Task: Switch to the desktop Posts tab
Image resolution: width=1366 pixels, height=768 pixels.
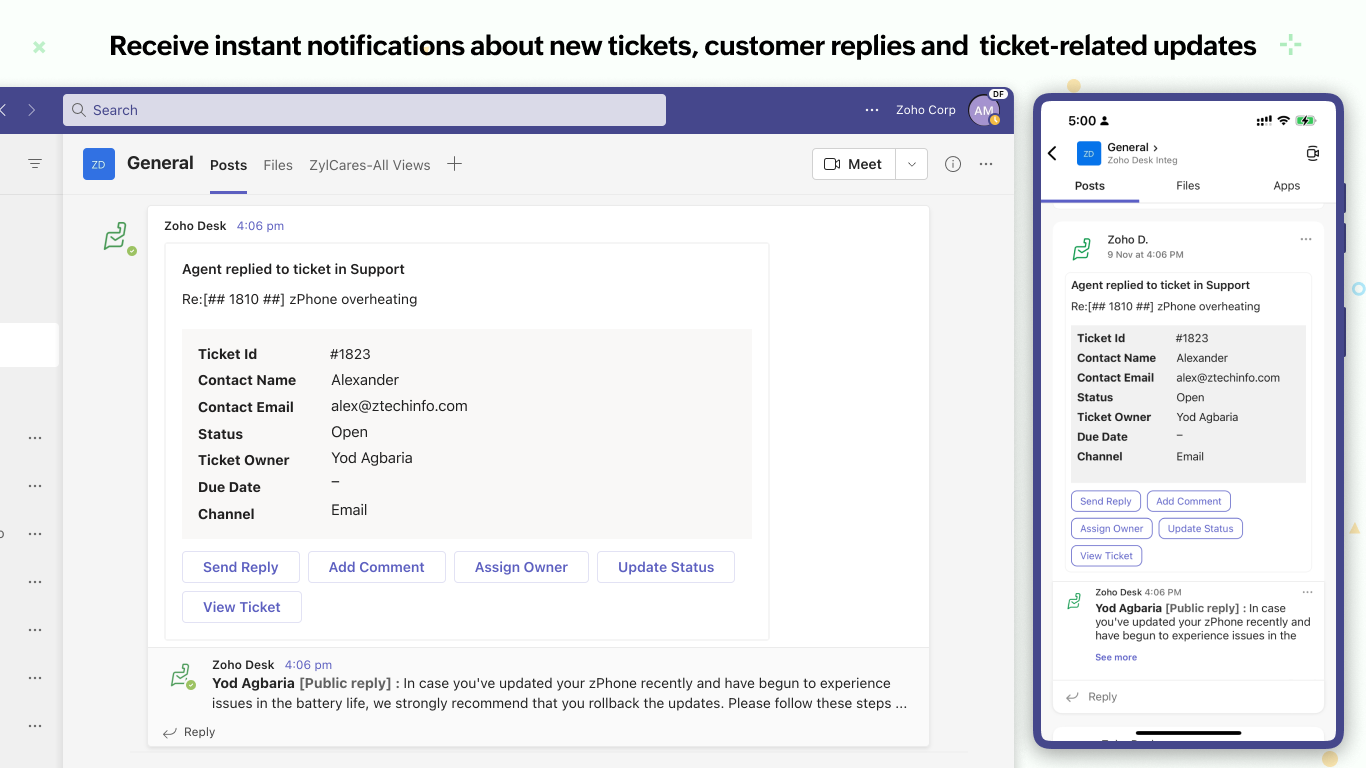Action: (x=228, y=165)
